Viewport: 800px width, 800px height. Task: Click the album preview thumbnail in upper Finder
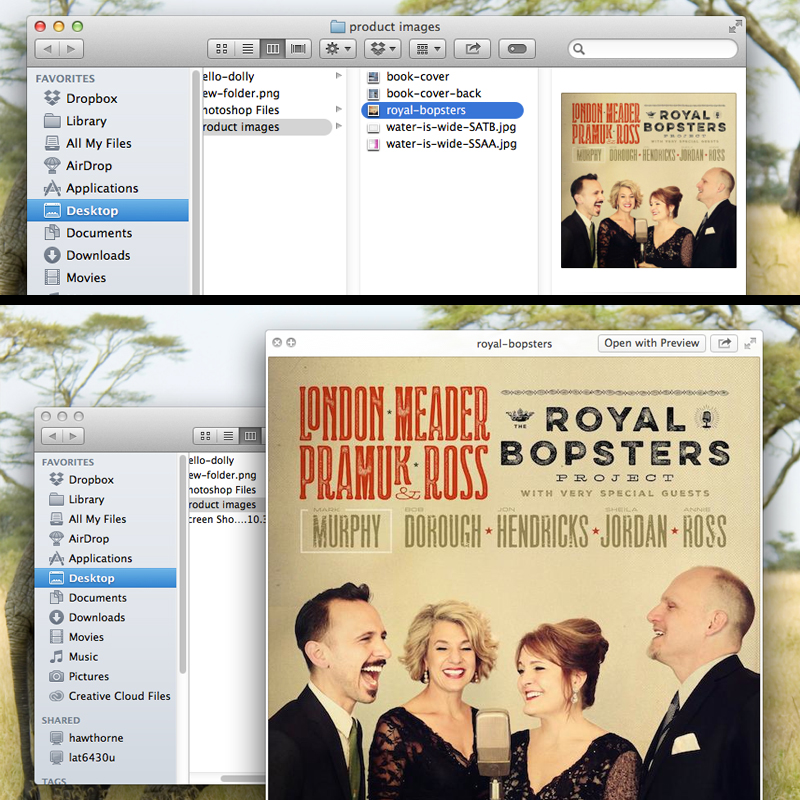point(648,180)
